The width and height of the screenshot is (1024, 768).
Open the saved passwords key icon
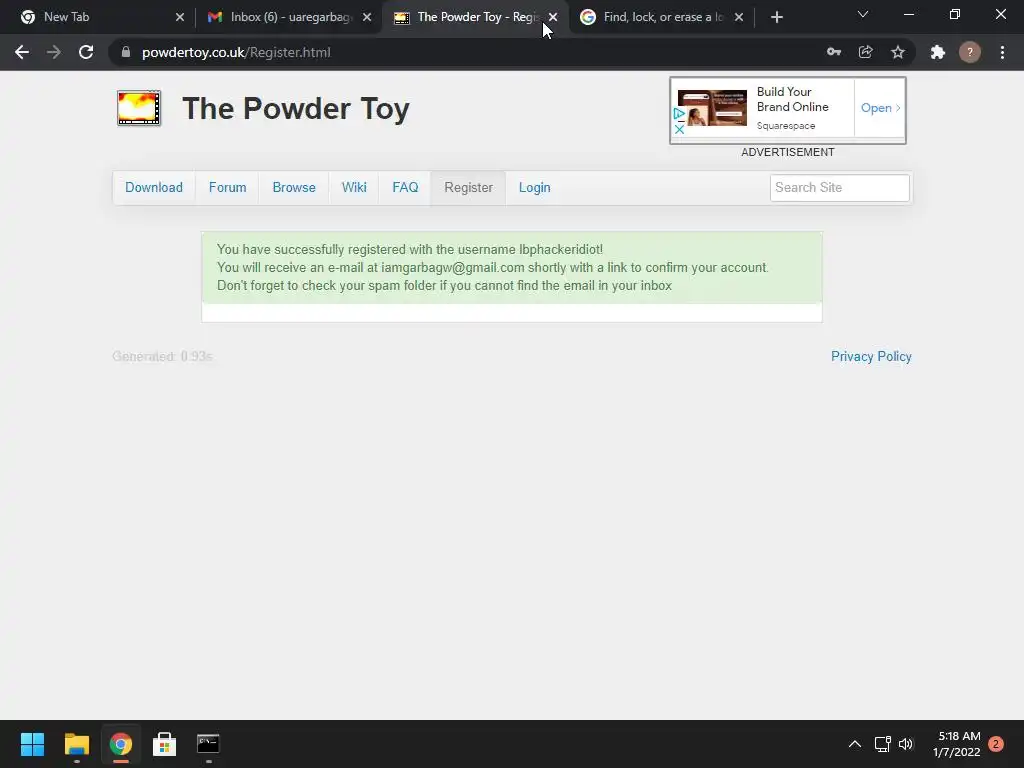(833, 52)
